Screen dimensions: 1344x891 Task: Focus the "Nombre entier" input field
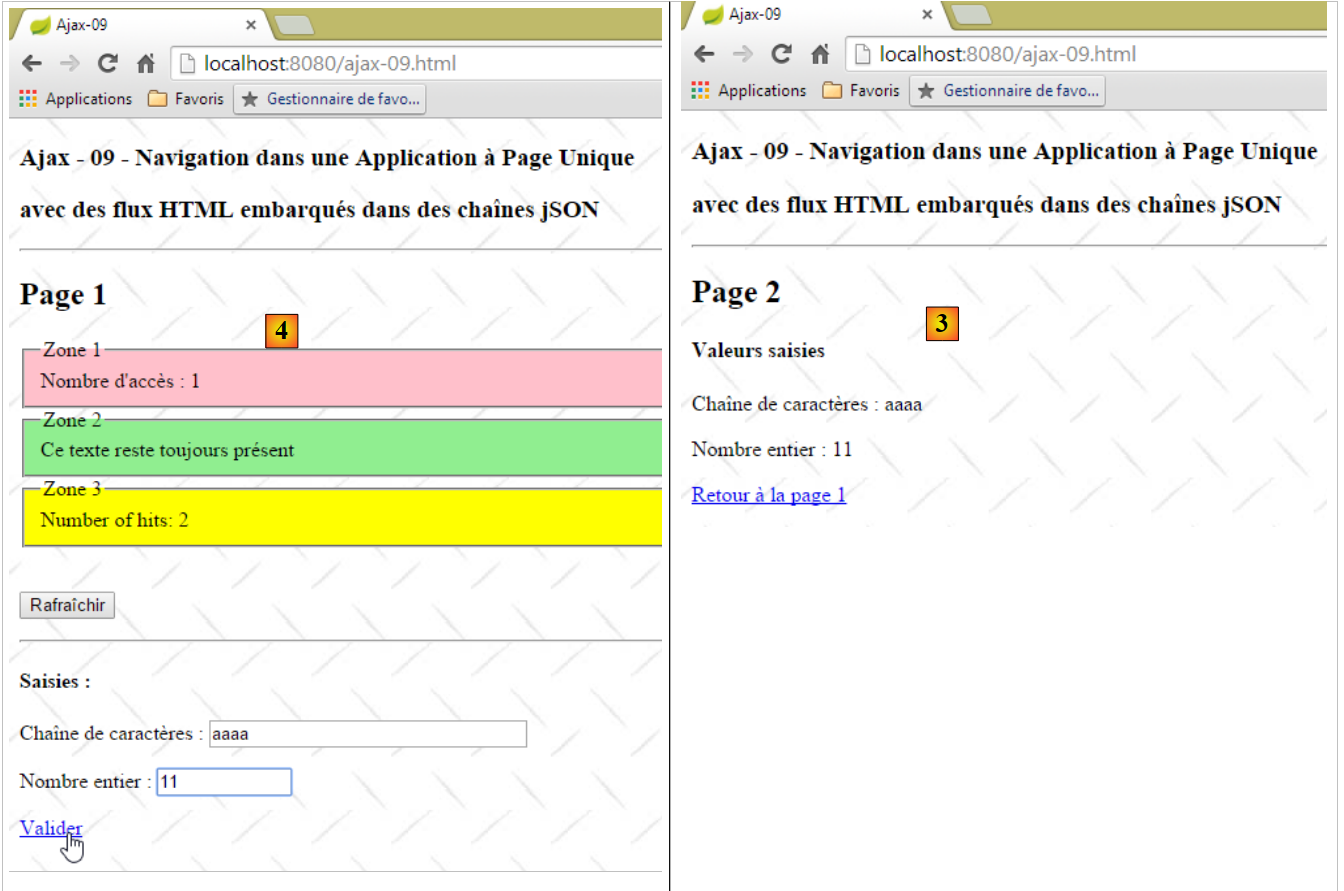[x=224, y=782]
